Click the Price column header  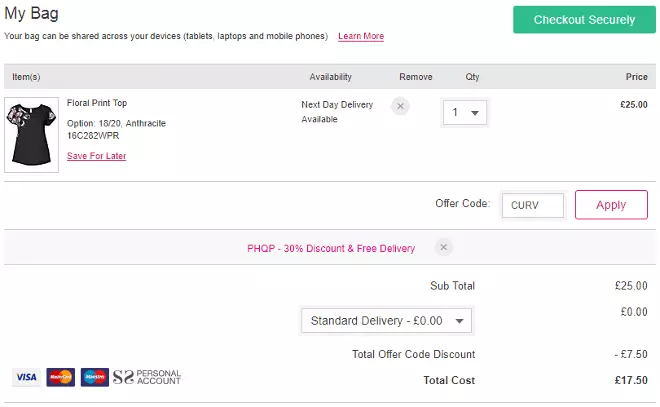[x=636, y=77]
